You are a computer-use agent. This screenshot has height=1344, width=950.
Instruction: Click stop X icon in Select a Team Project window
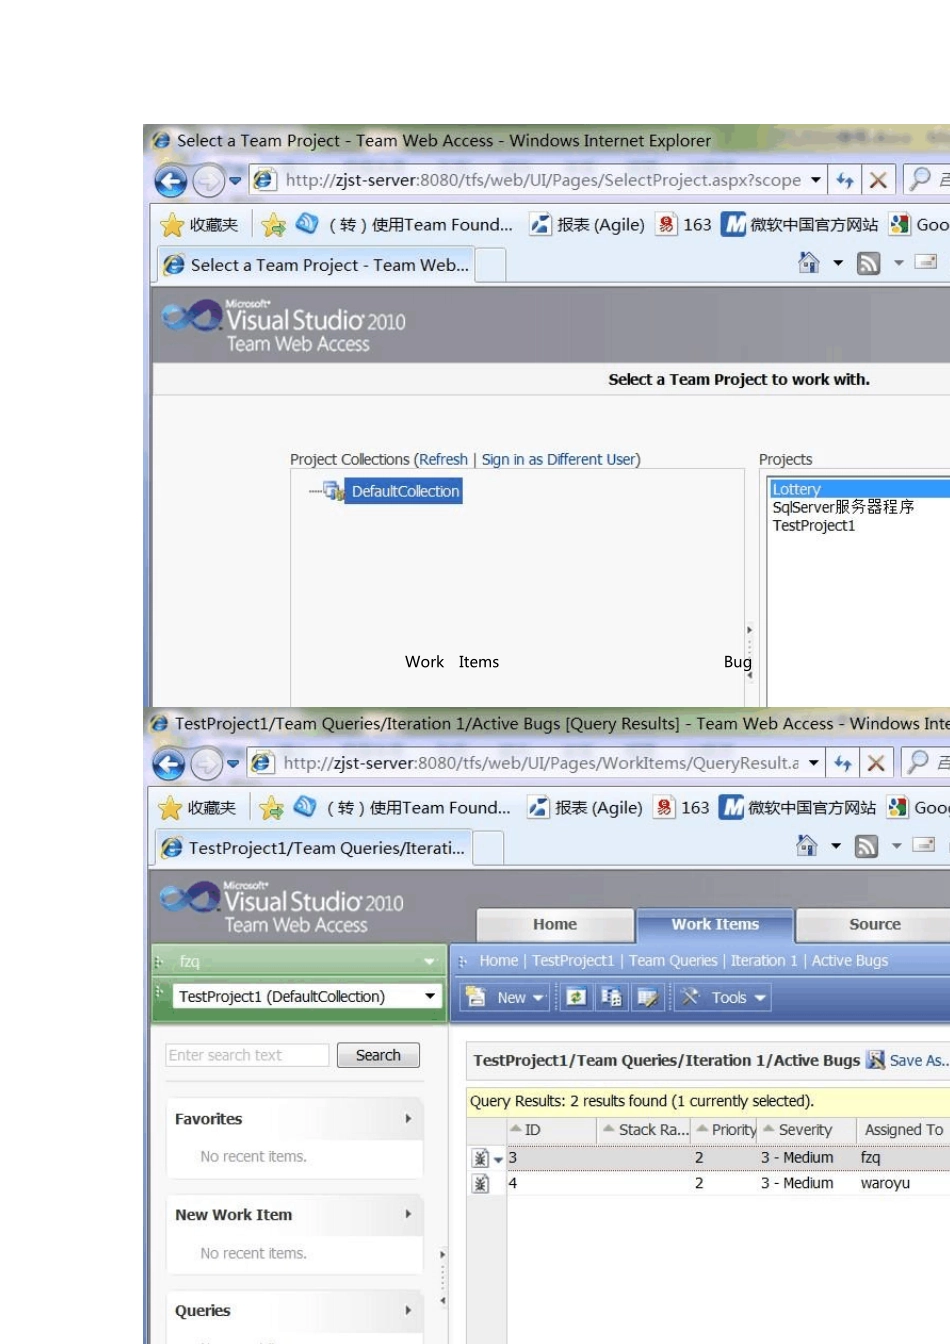click(878, 180)
